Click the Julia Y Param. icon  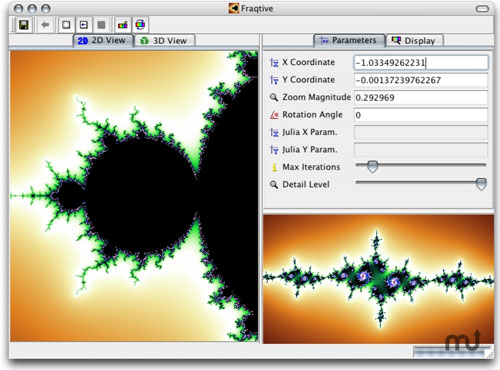click(274, 150)
